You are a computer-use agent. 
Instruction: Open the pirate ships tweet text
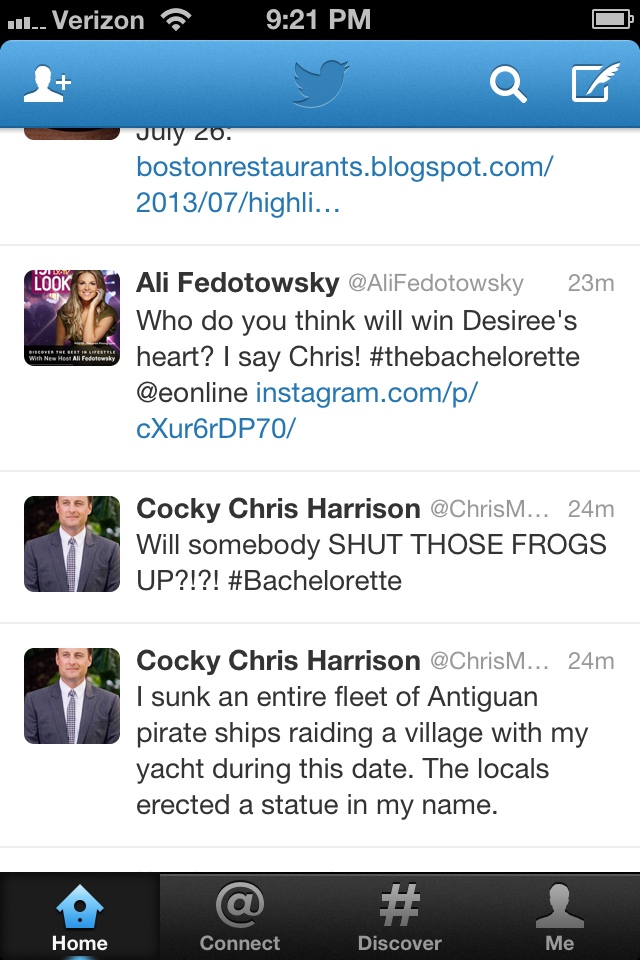point(360,751)
